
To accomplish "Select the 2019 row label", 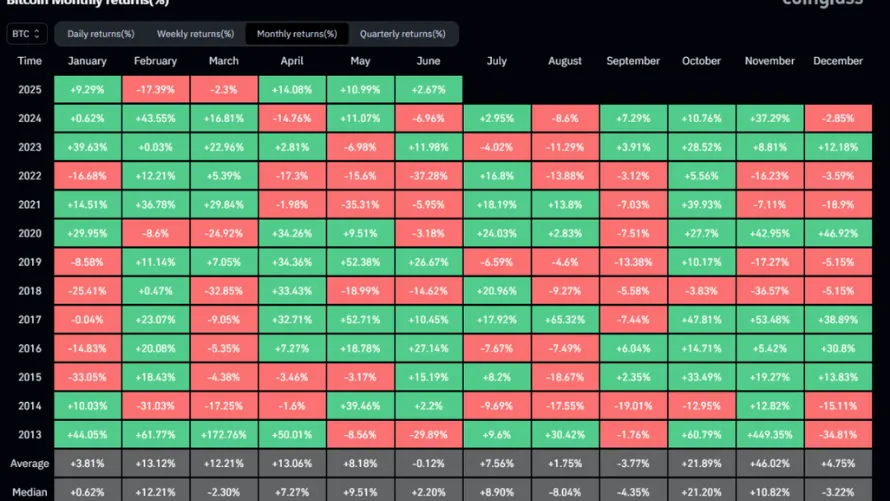I will pos(30,262).
